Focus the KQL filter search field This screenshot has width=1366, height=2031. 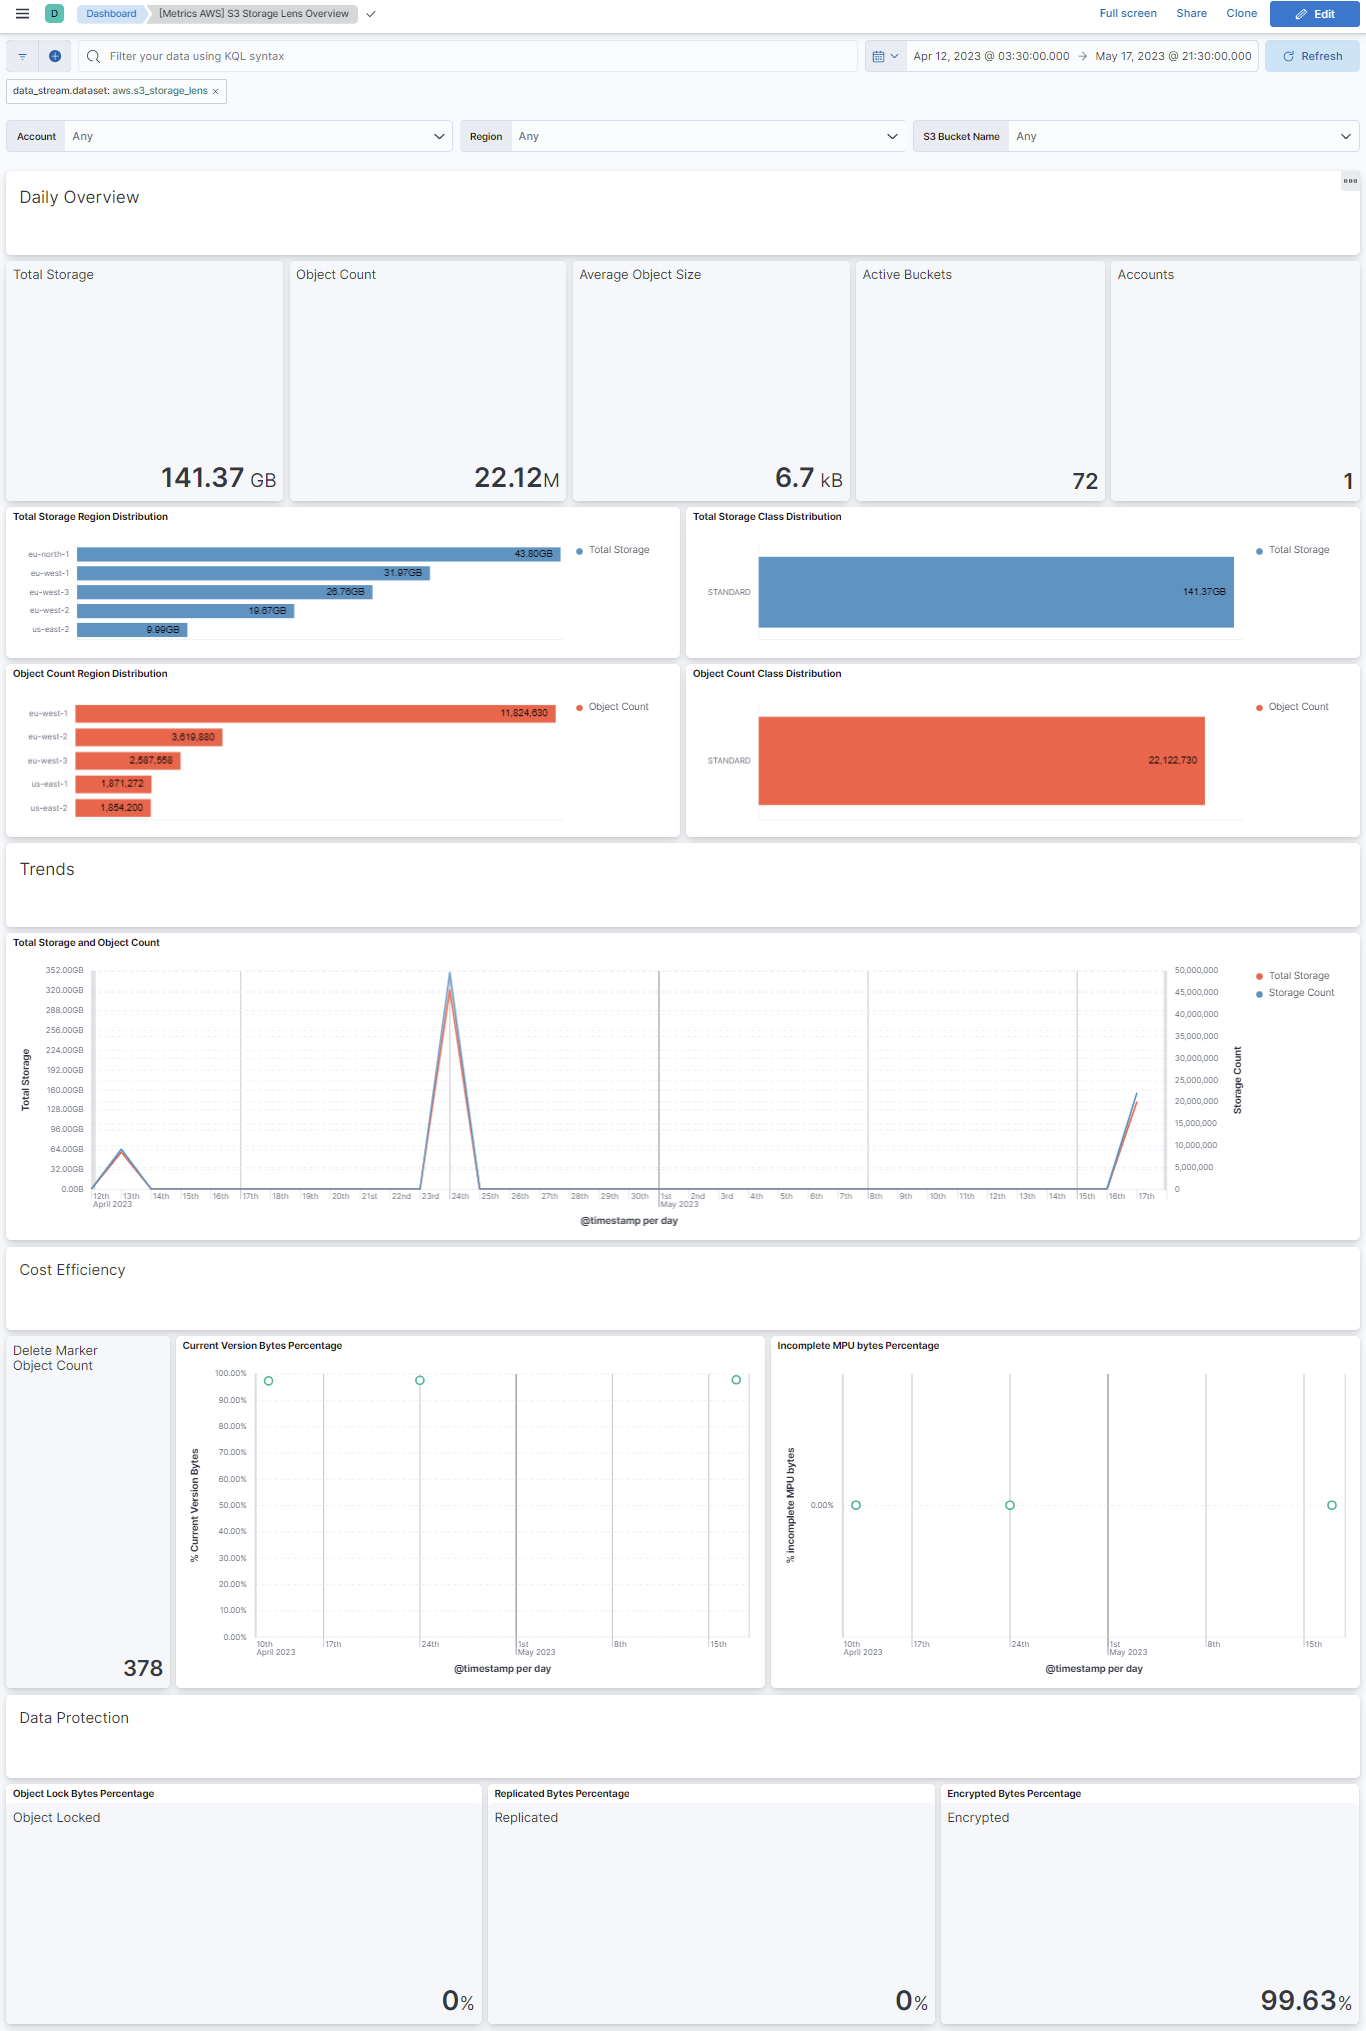[x=470, y=56]
